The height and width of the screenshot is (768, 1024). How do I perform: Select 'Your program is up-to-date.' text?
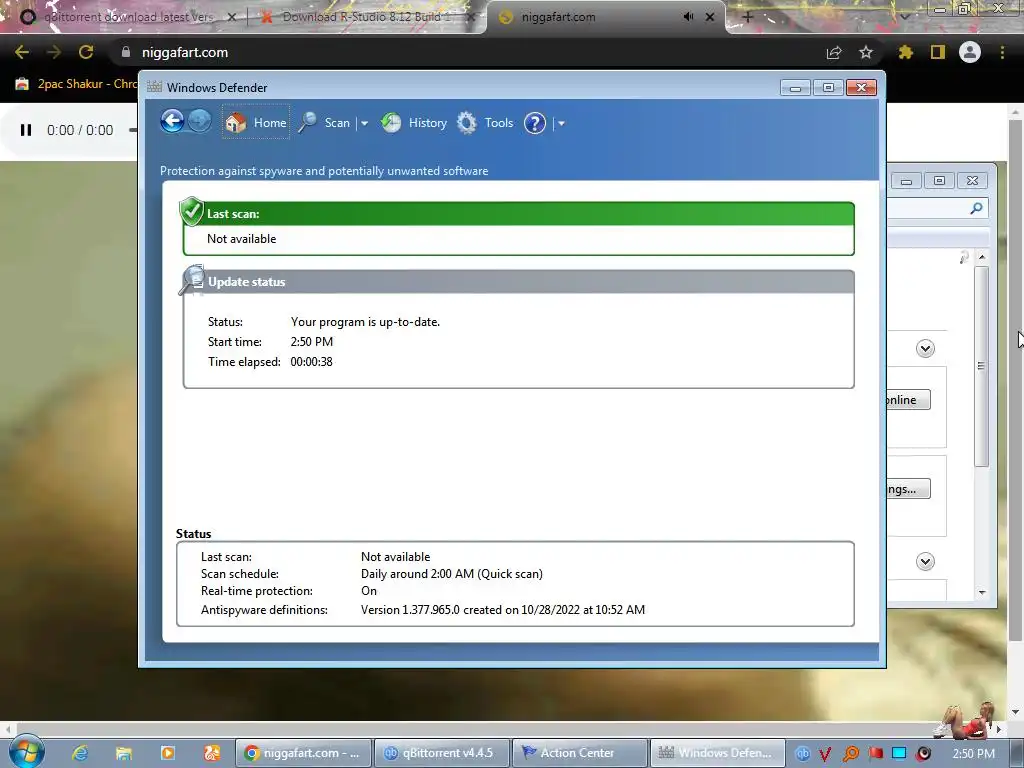[365, 322]
